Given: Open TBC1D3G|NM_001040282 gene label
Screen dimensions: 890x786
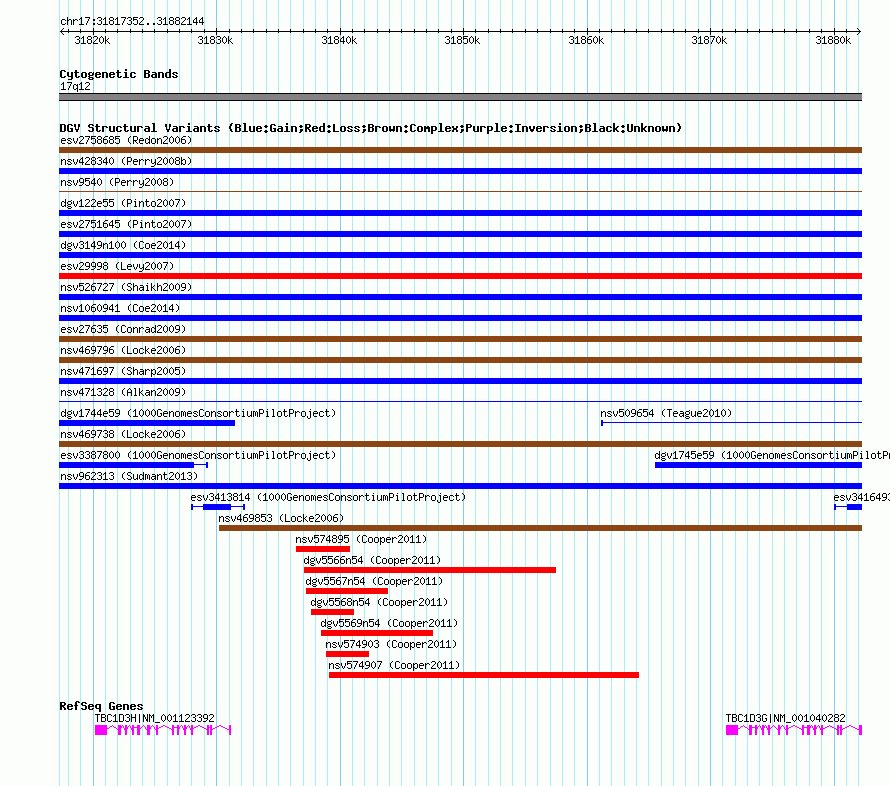Looking at the screenshot, I should click(x=786, y=718).
